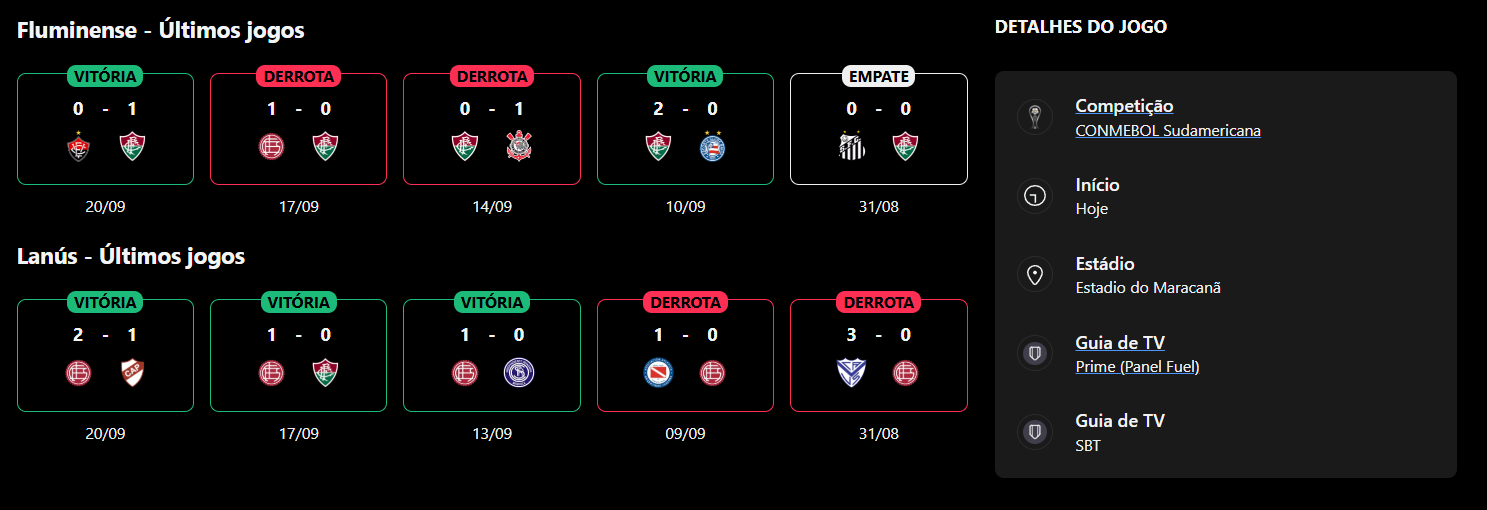
Task: Open Fluminense's 0-0 Empate match card
Action: 878,129
